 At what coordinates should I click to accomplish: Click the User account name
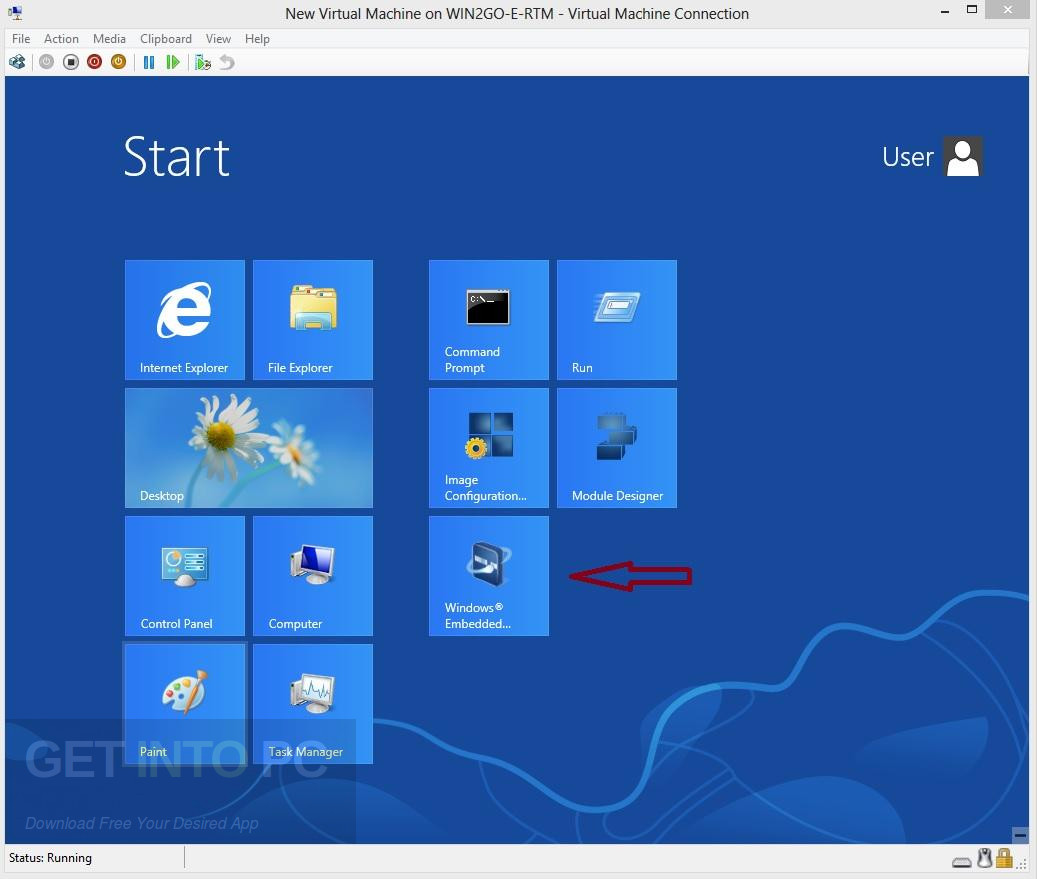pos(908,157)
